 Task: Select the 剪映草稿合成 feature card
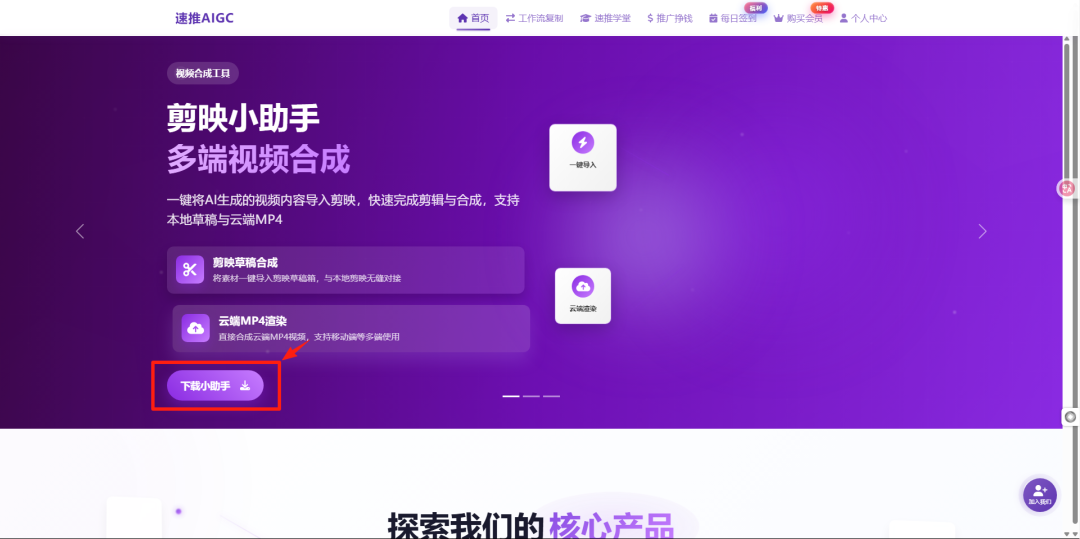tap(346, 270)
